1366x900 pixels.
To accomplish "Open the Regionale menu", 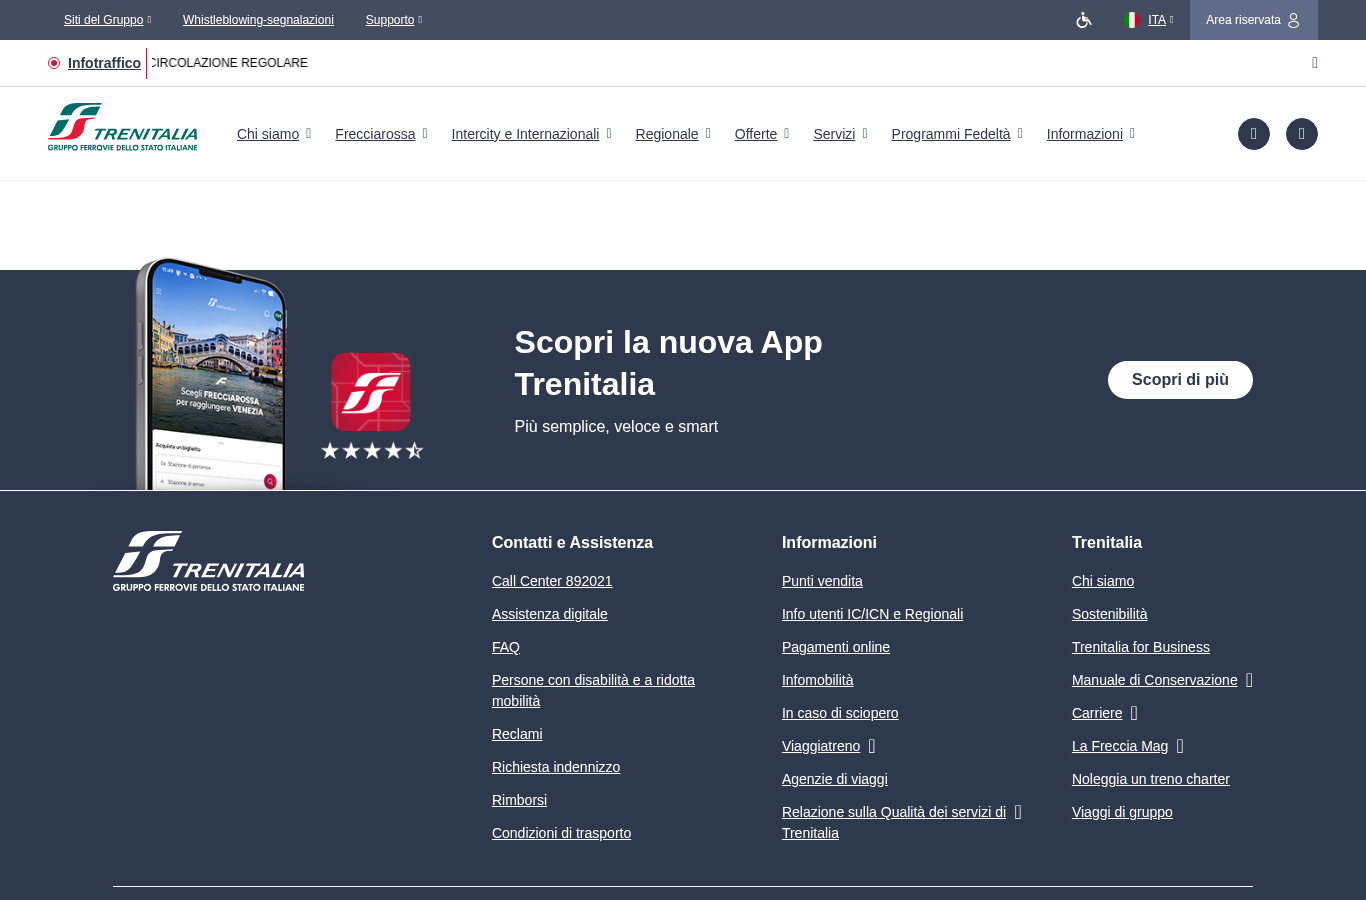I will (673, 134).
